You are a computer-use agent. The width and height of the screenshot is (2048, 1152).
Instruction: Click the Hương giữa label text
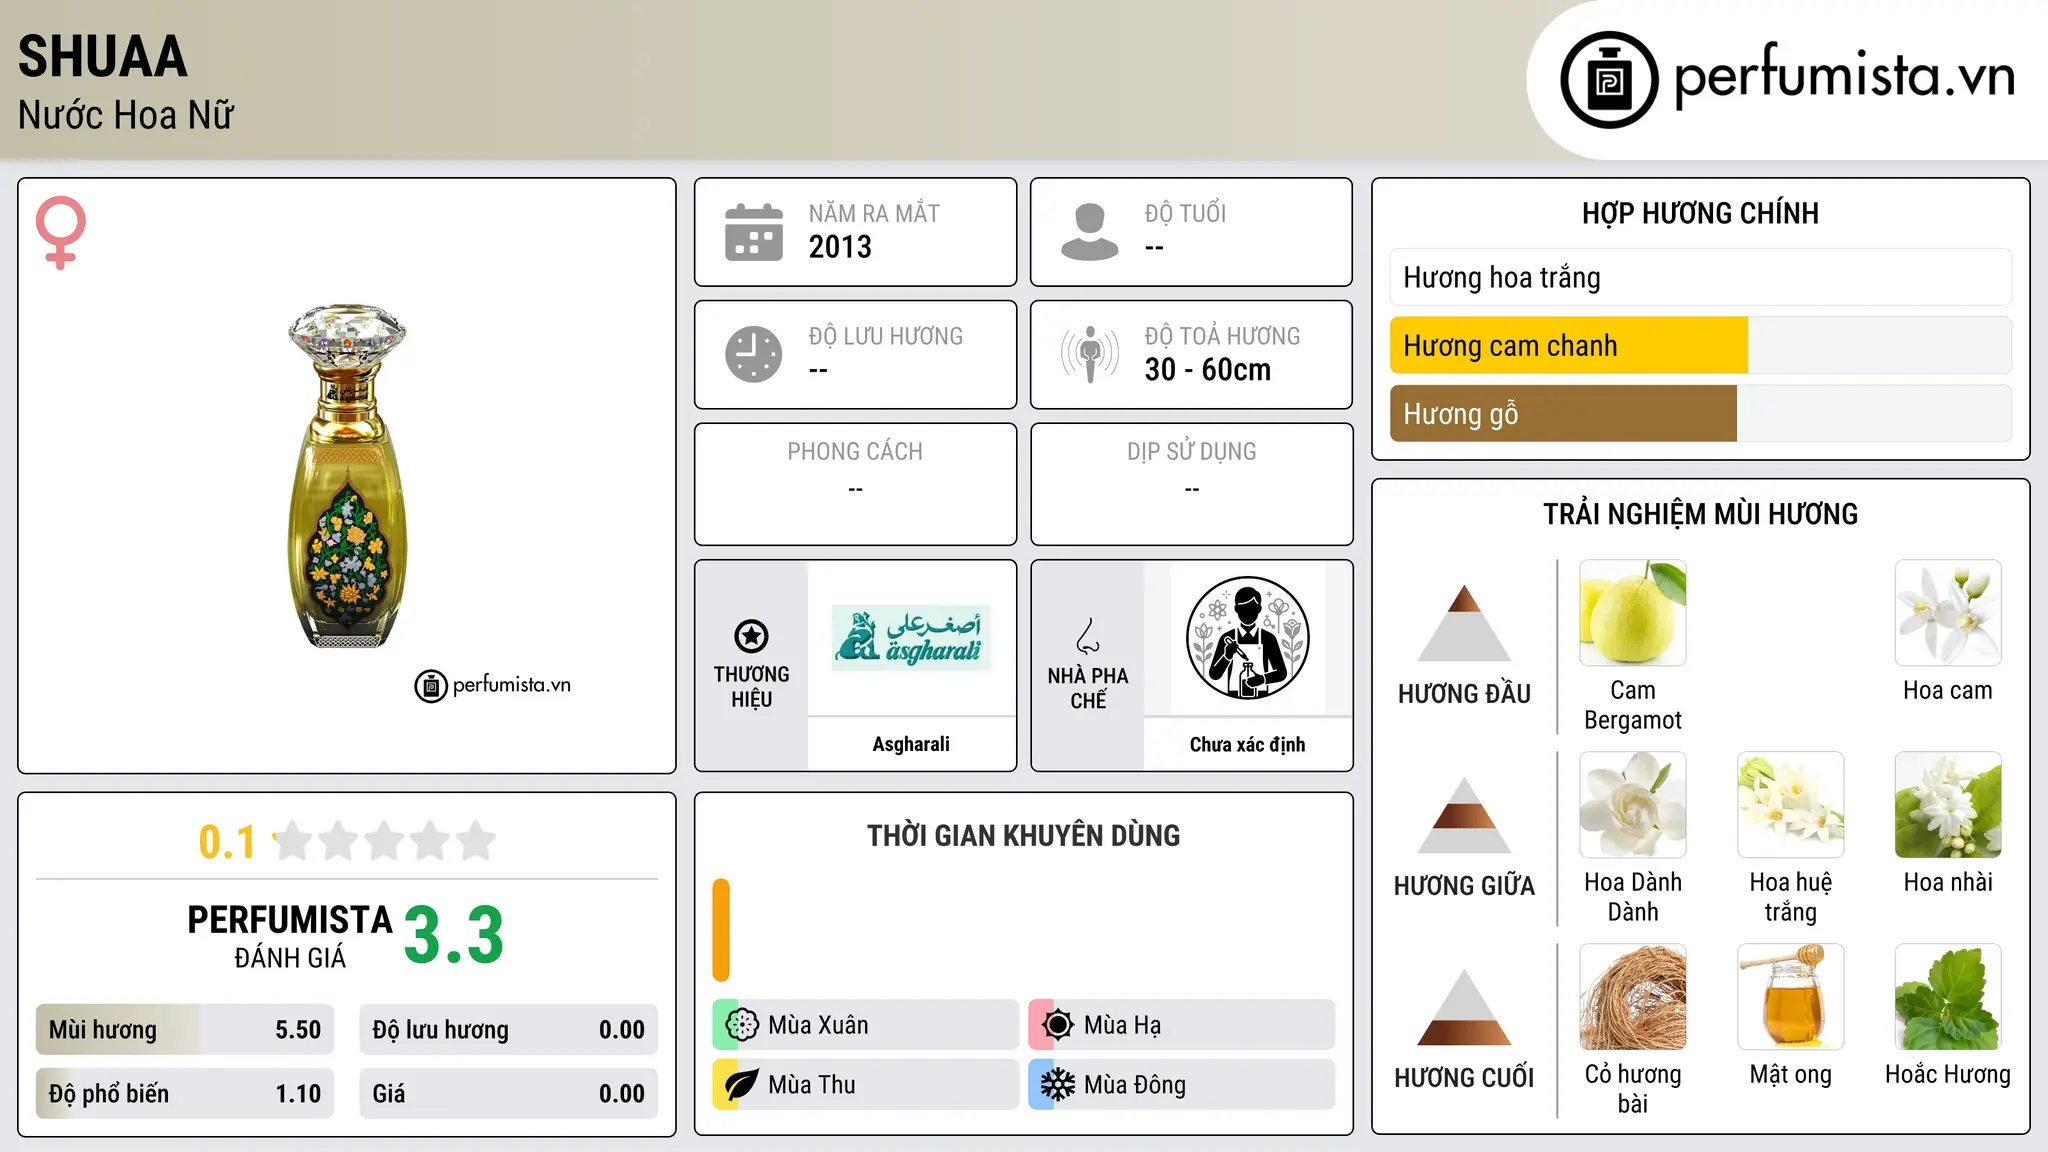(x=1464, y=886)
